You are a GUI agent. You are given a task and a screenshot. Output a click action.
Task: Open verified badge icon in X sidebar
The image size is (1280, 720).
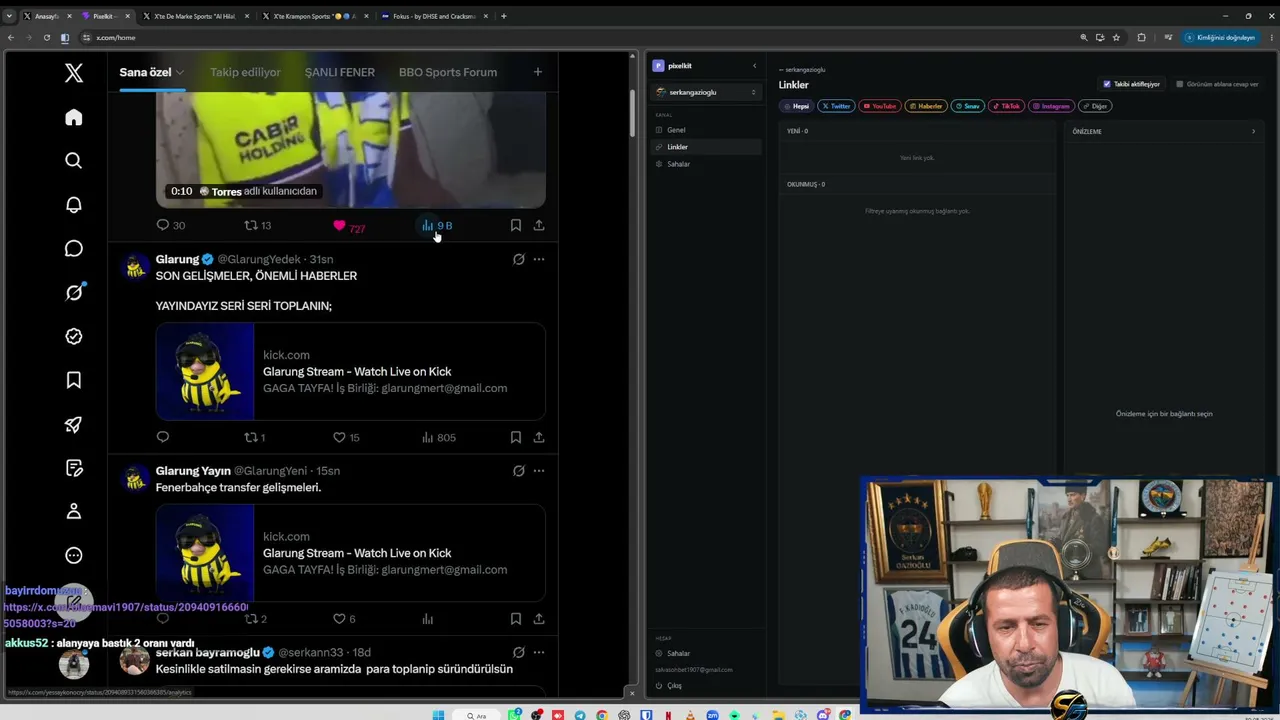73,337
